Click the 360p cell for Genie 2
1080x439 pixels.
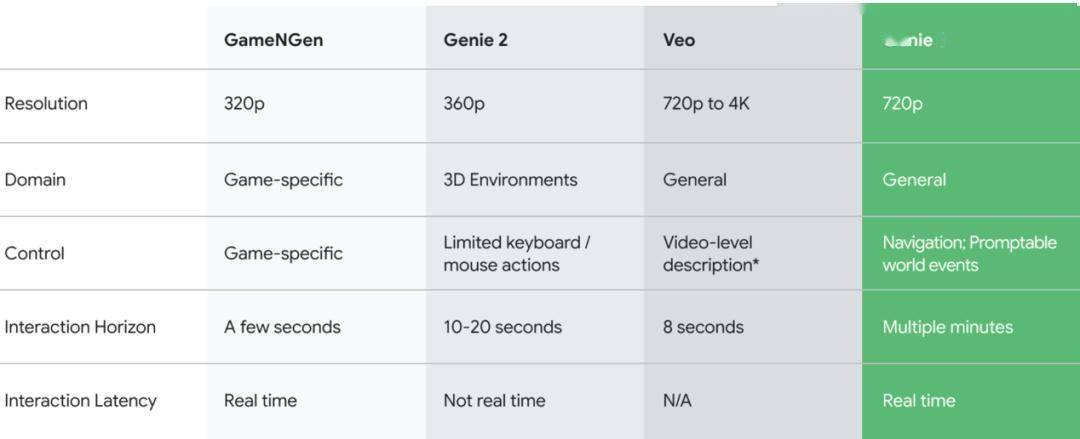coord(464,104)
